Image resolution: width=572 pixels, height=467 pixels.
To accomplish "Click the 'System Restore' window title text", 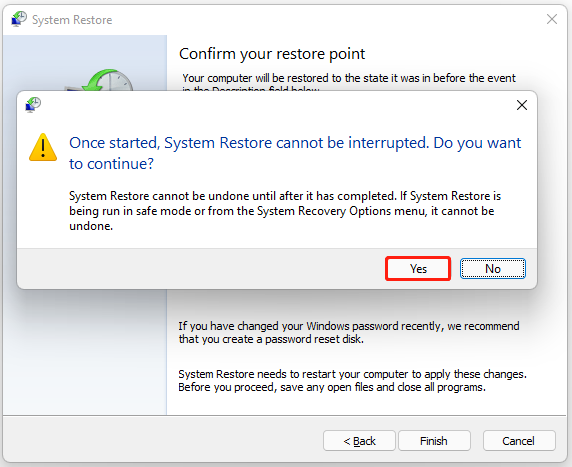I will tap(72, 20).
